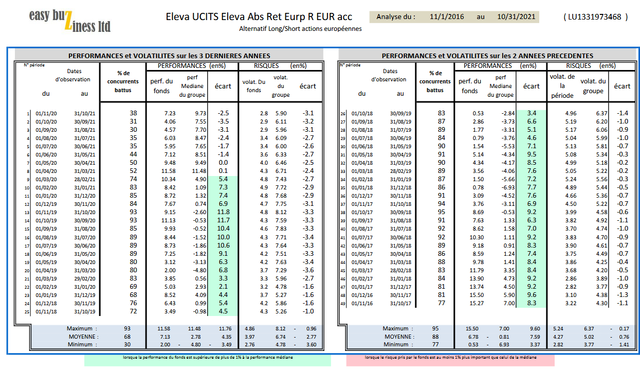Click maximum écart value 11.76
The width and height of the screenshot is (640, 369).
225,329
